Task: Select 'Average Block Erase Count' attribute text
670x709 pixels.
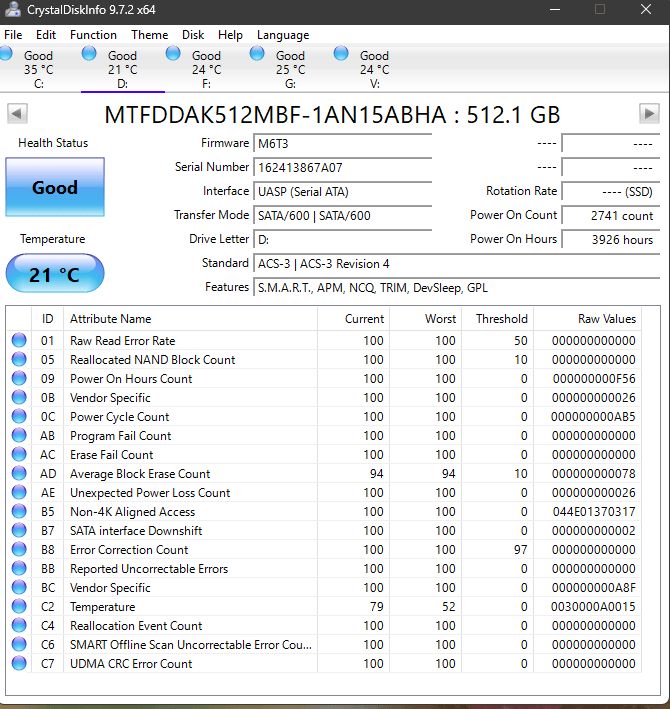Action: 140,474
